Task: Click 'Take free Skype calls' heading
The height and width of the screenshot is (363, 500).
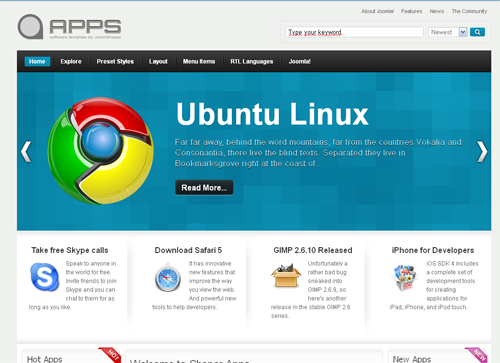Action: point(70,250)
